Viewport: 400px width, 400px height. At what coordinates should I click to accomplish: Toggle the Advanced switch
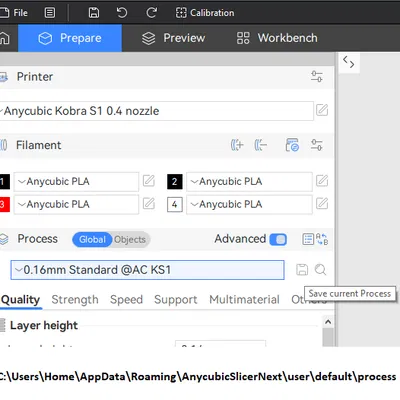click(278, 239)
